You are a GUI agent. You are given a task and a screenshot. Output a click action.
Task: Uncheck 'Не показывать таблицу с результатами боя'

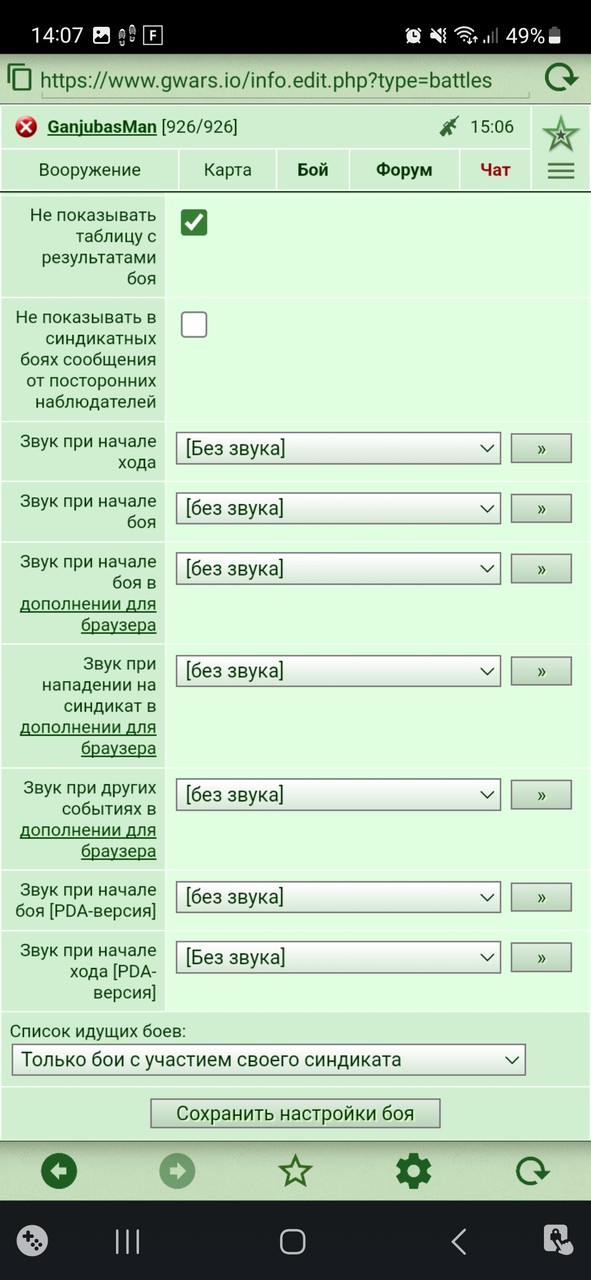[194, 222]
